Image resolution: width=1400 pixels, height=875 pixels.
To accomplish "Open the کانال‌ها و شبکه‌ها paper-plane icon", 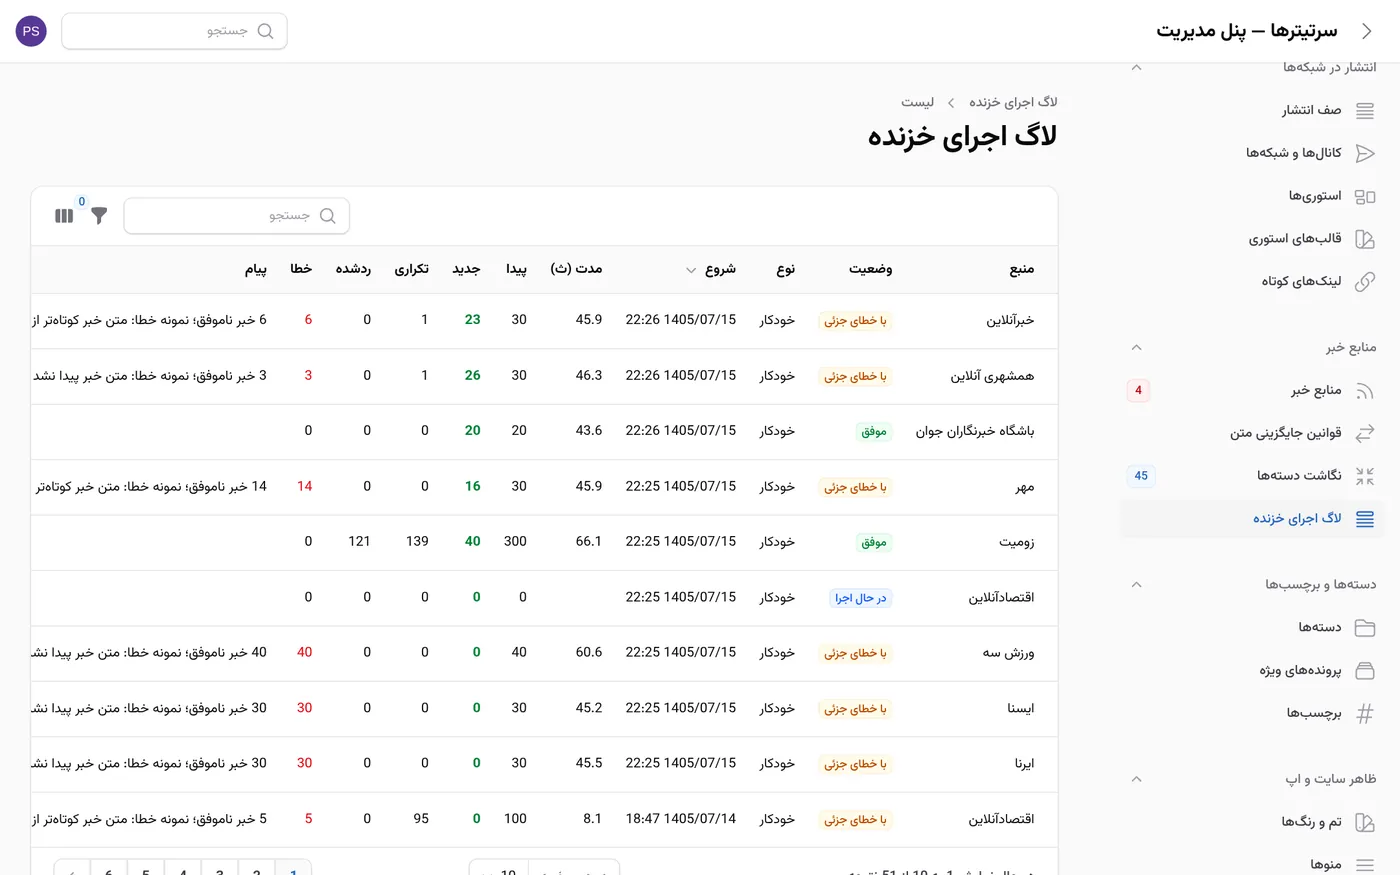I will (x=1365, y=153).
